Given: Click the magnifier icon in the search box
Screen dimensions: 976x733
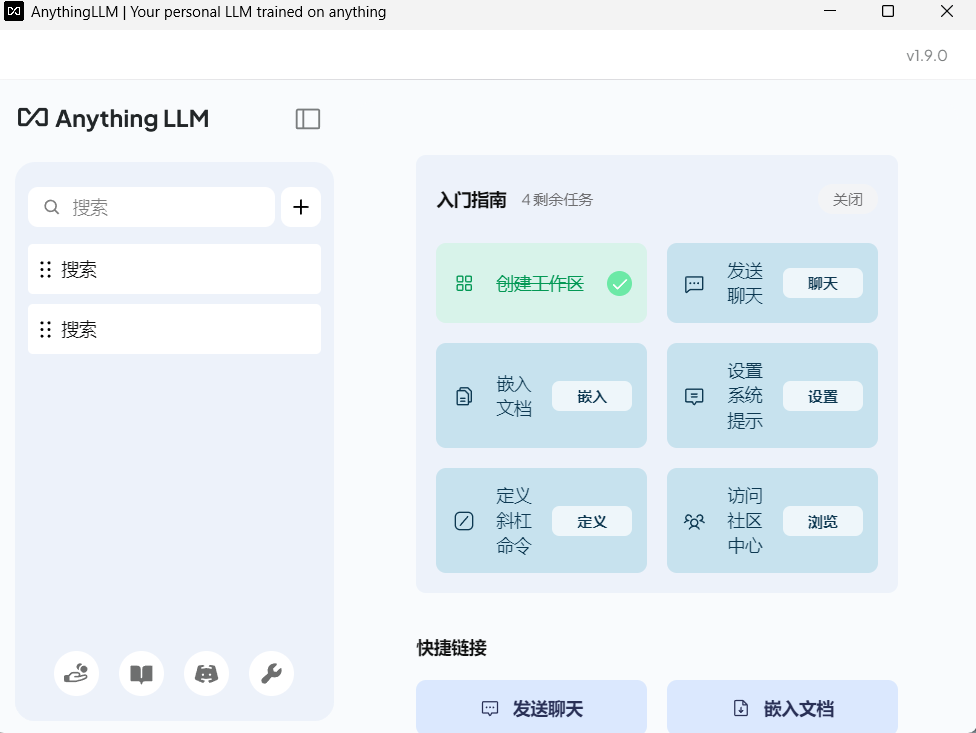Looking at the screenshot, I should 51,206.
